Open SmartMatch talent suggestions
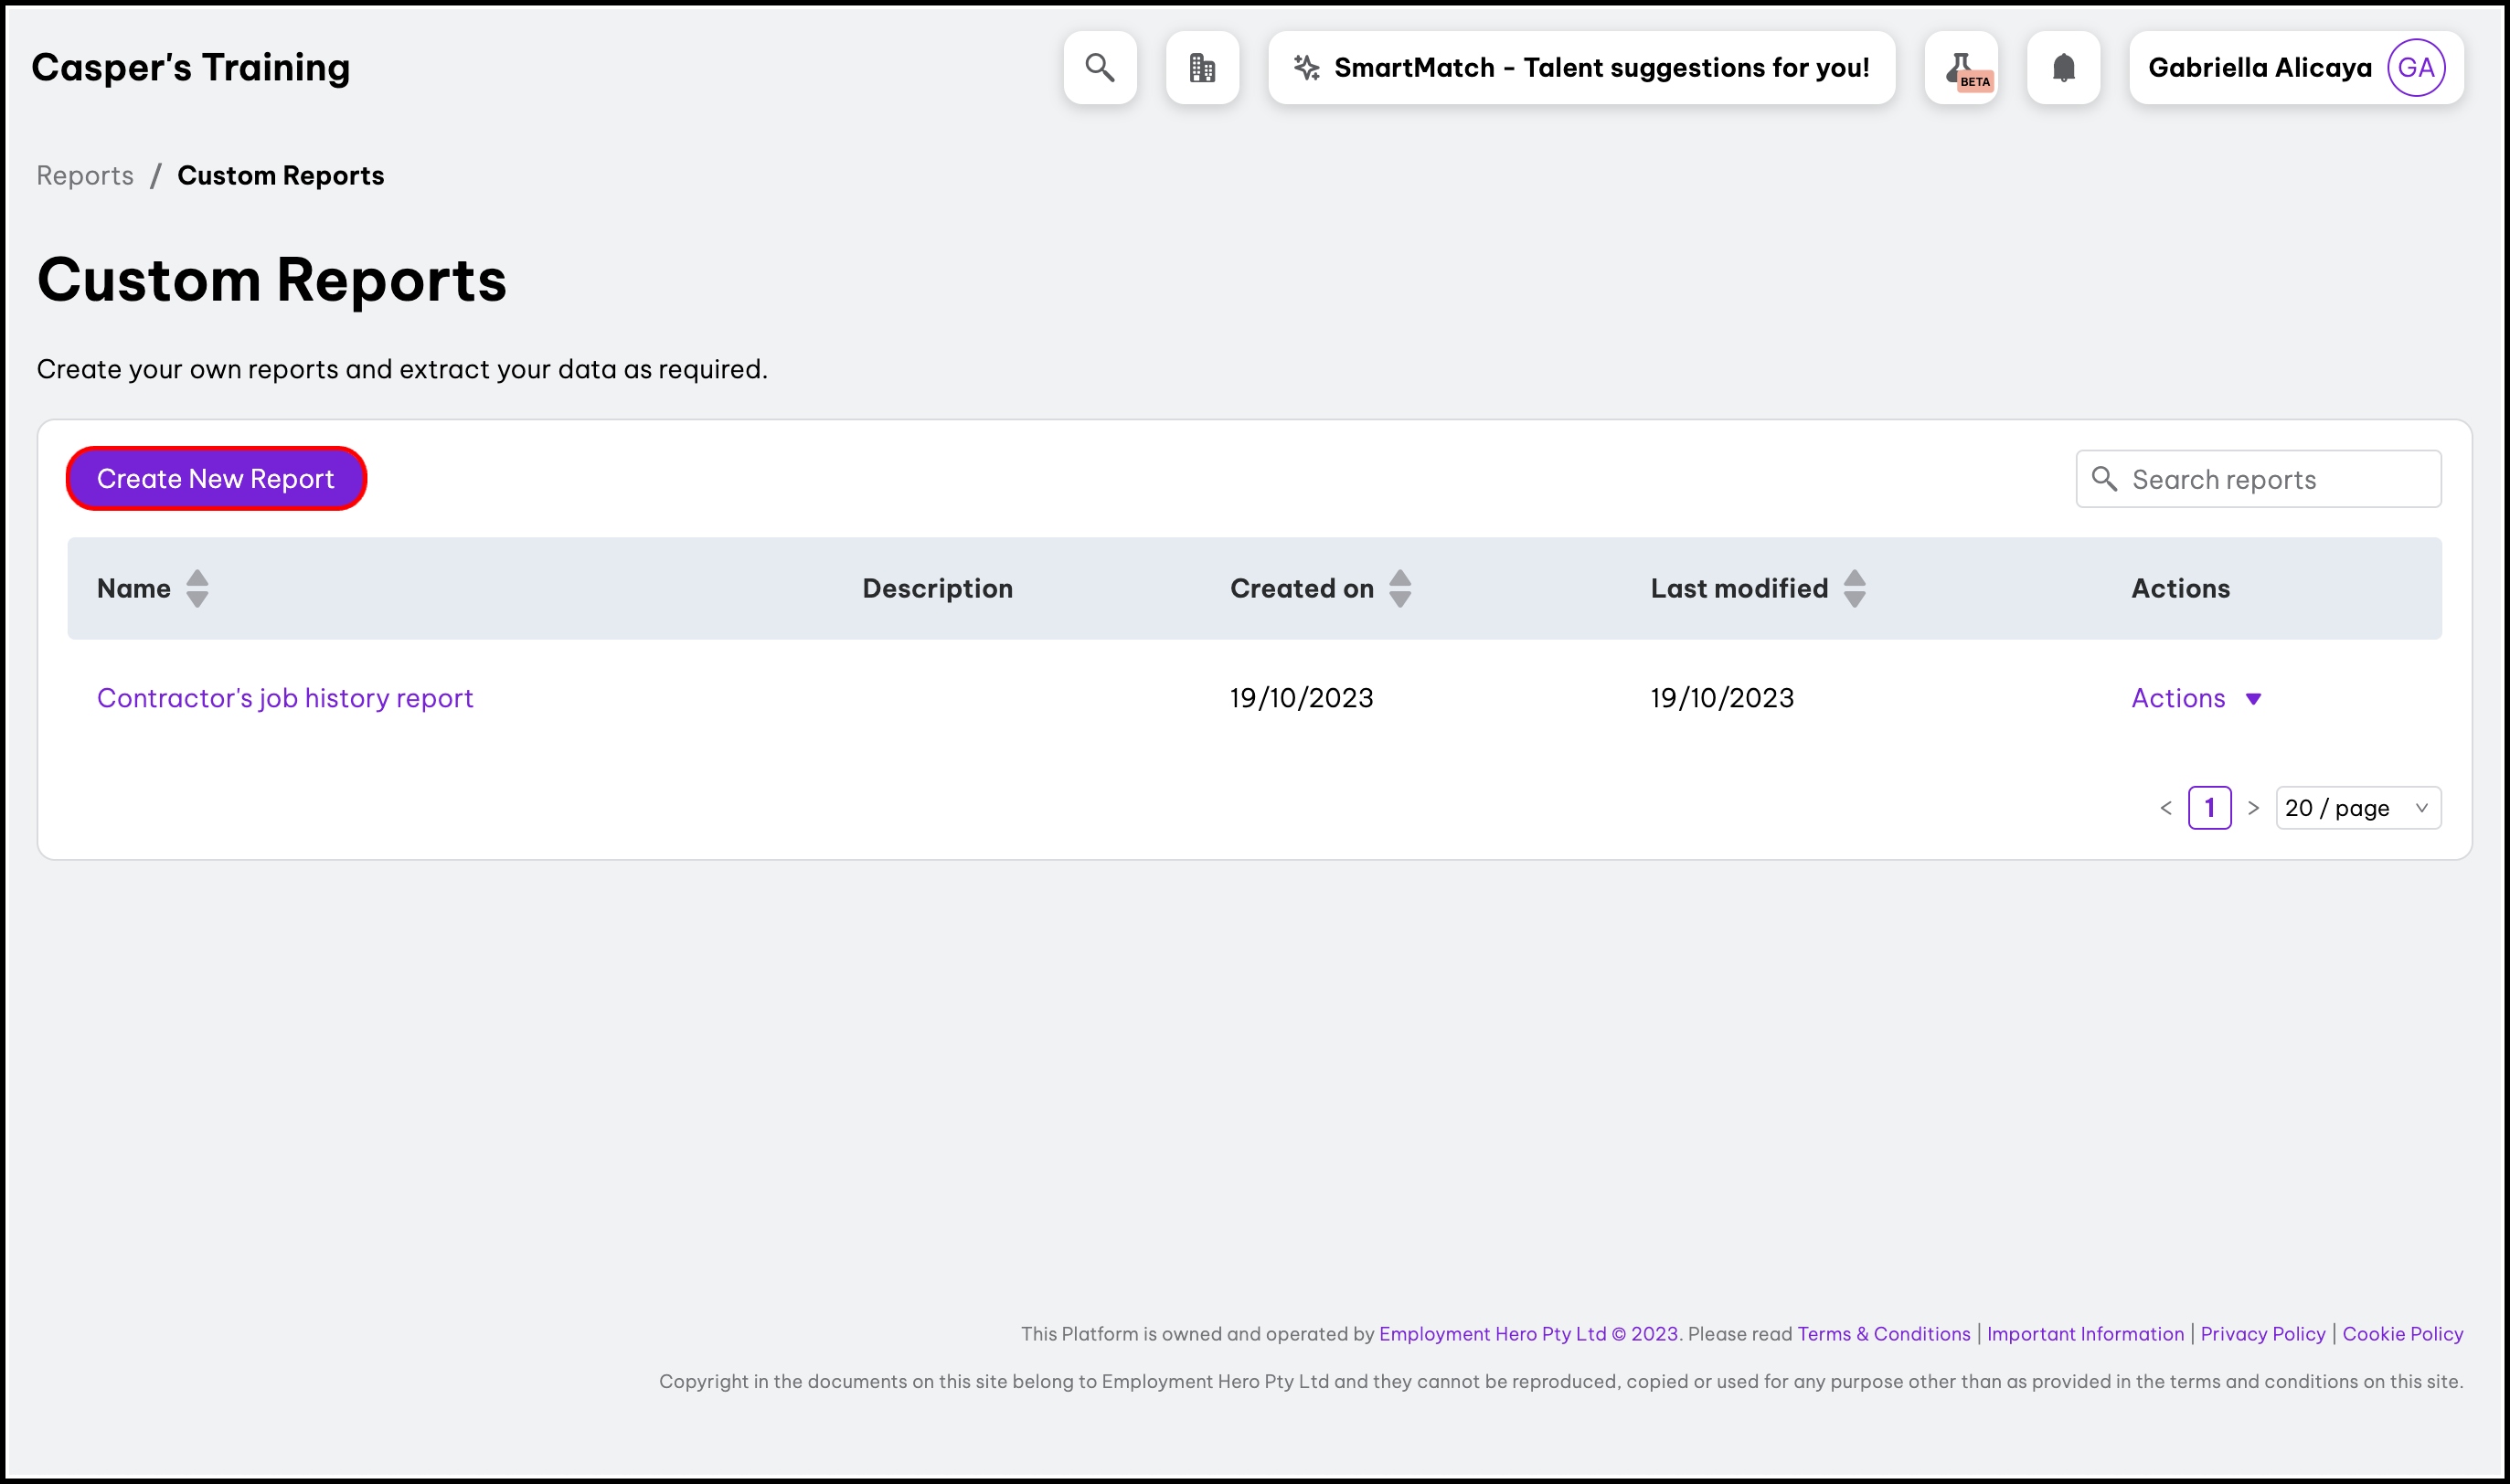2510x1484 pixels. pyautogui.click(x=1581, y=68)
